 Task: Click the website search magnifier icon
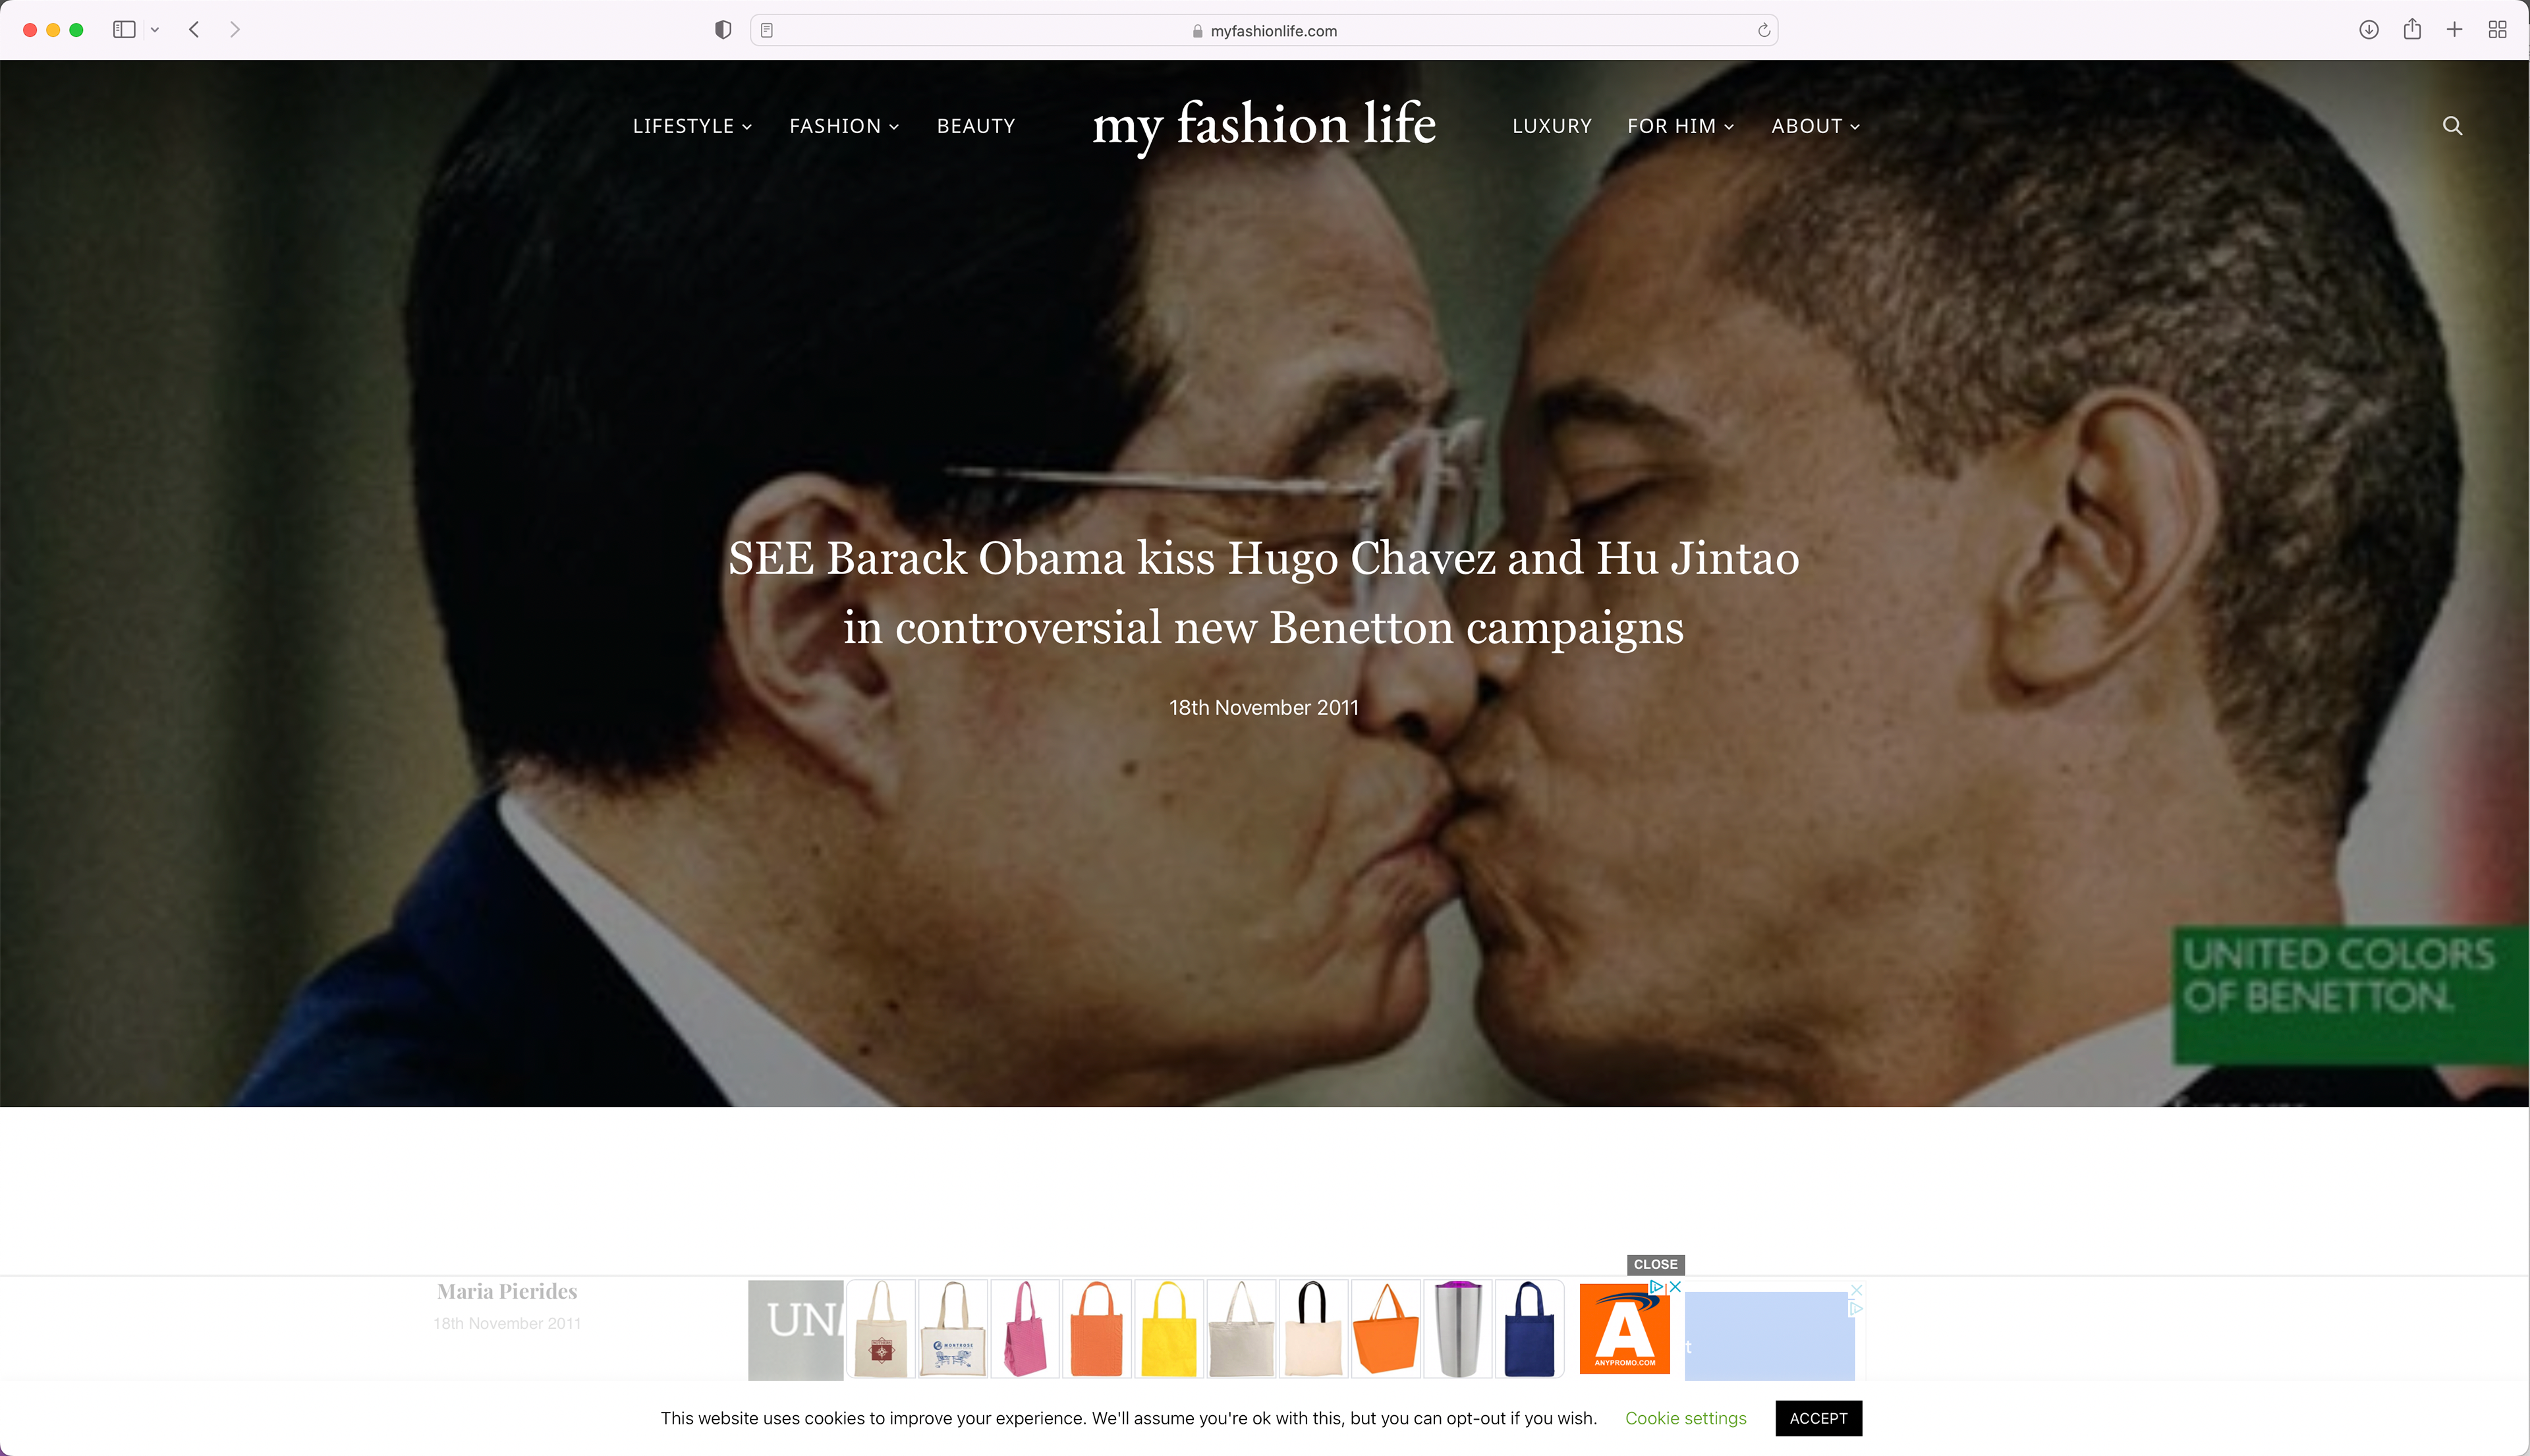click(x=2452, y=126)
